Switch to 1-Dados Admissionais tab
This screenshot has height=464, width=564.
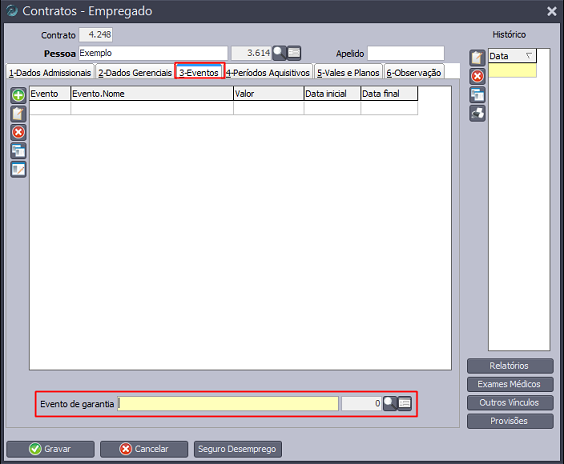[x=50, y=72]
